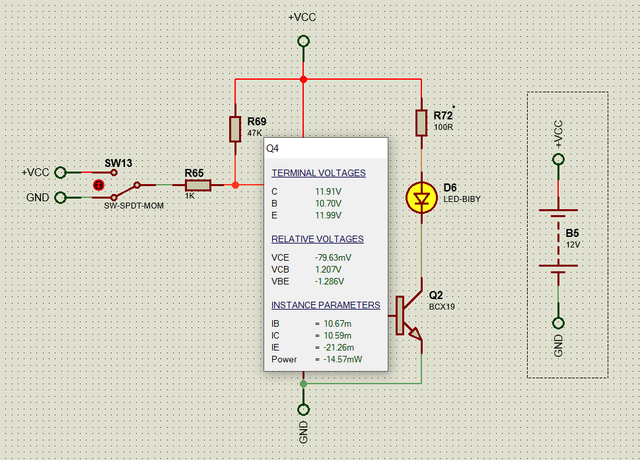This screenshot has height=460, width=640.
Task: Toggle the SW13 red actuator button
Action: click(x=98, y=185)
